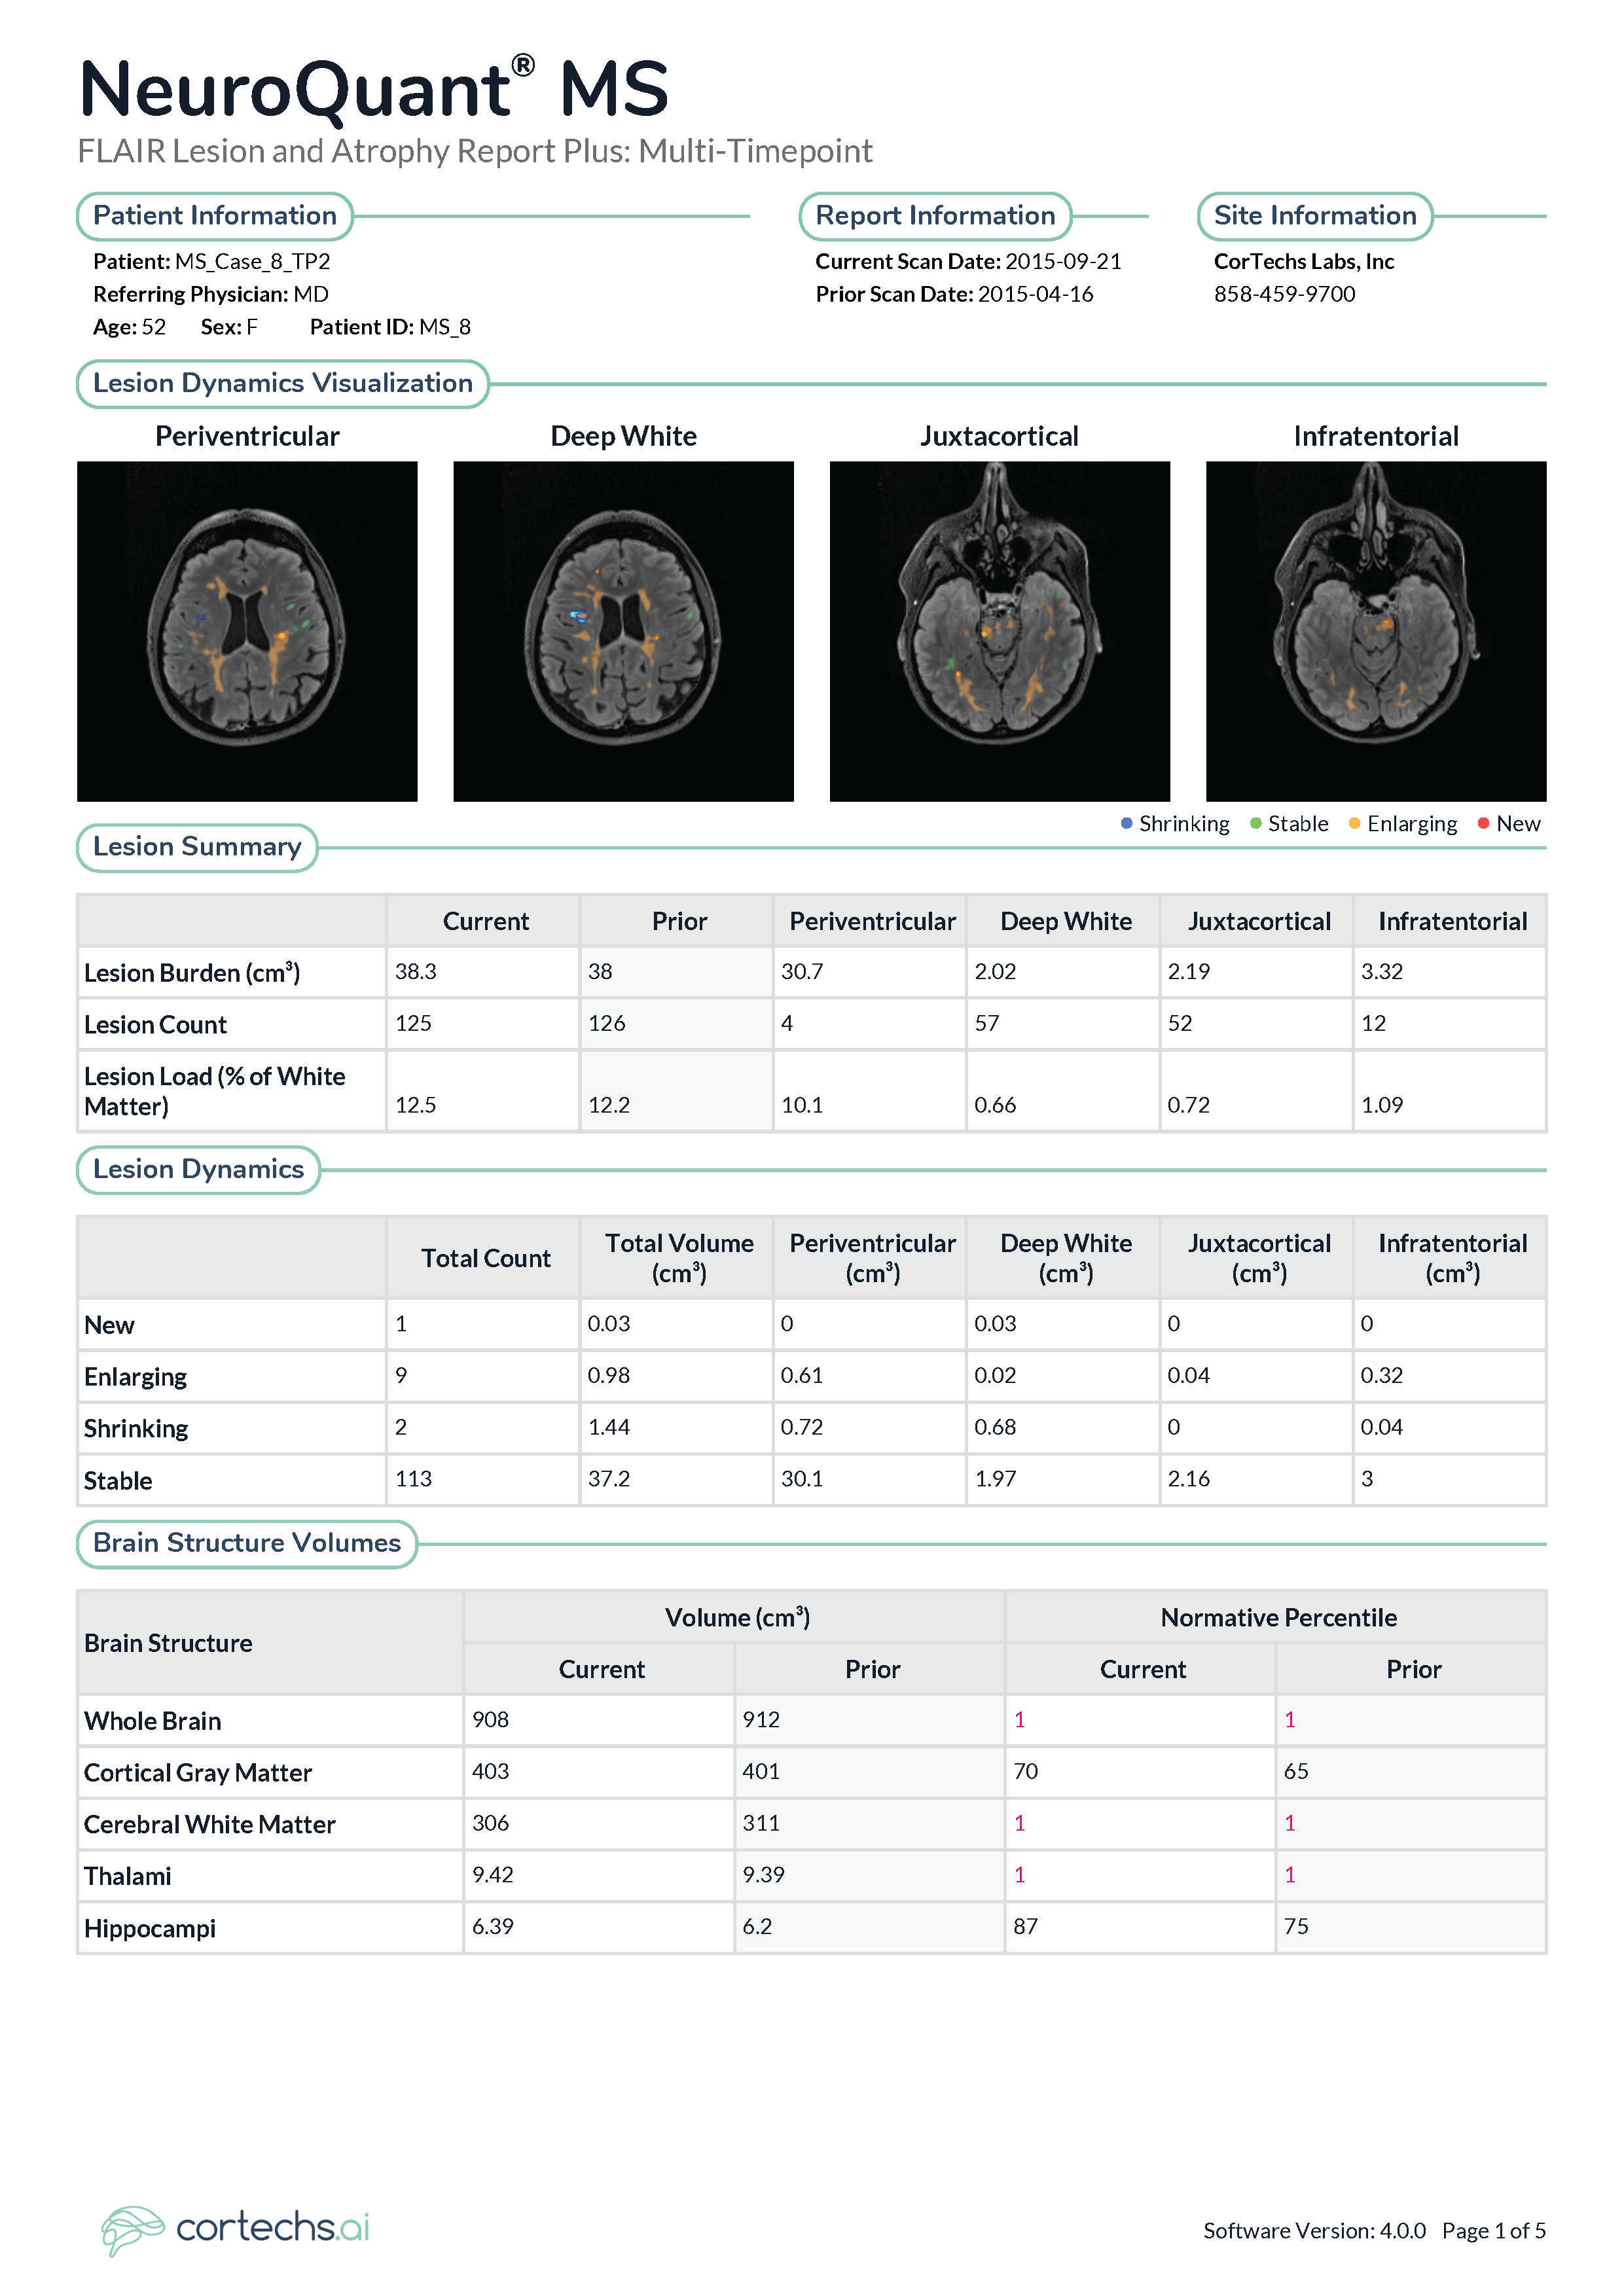Click phone number 858-459-9700

1285,295
